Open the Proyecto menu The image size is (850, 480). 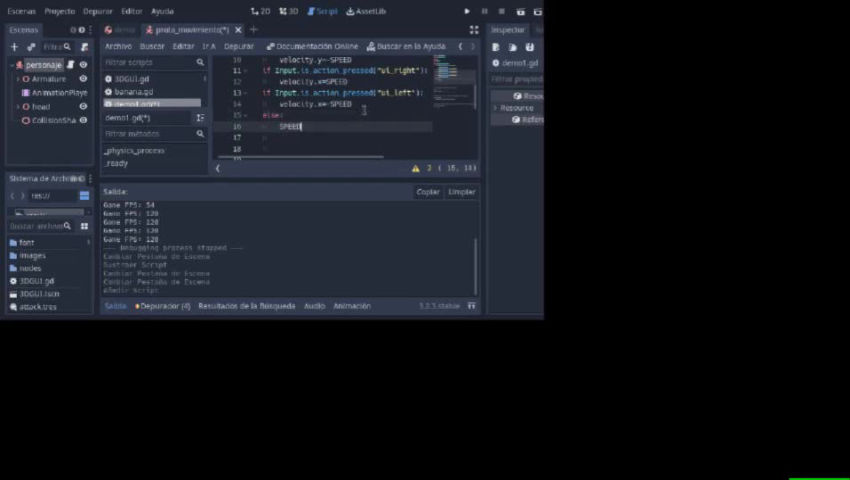coord(60,11)
